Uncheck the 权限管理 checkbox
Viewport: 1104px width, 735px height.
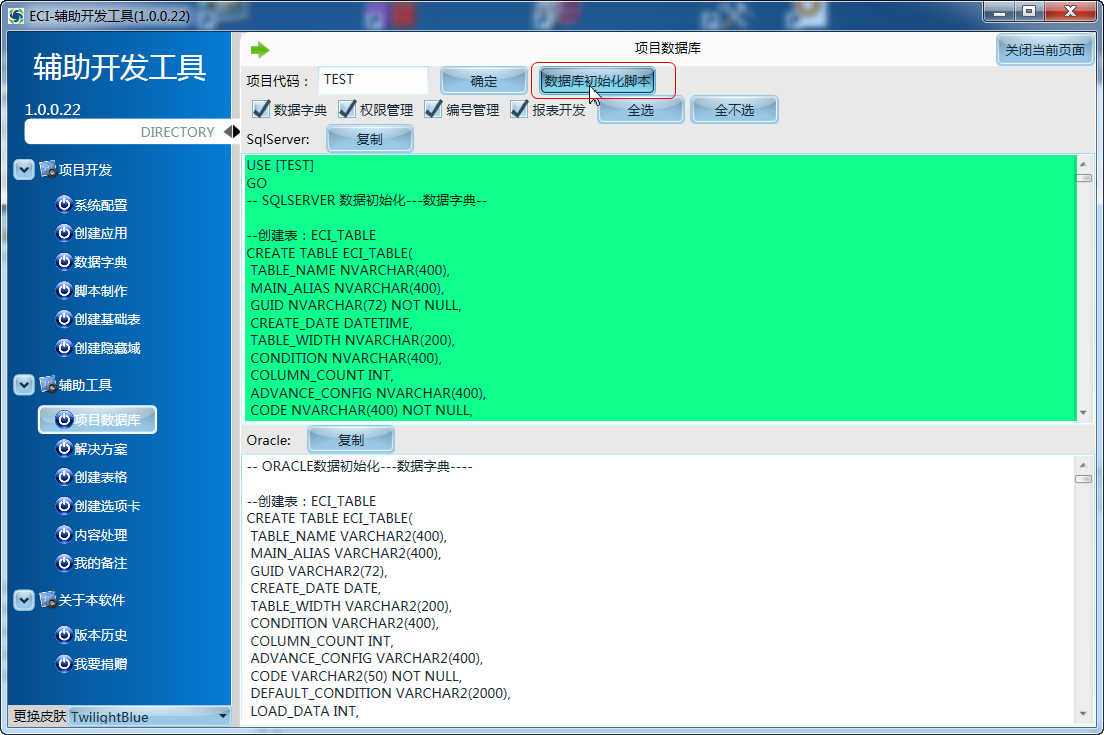(346, 109)
